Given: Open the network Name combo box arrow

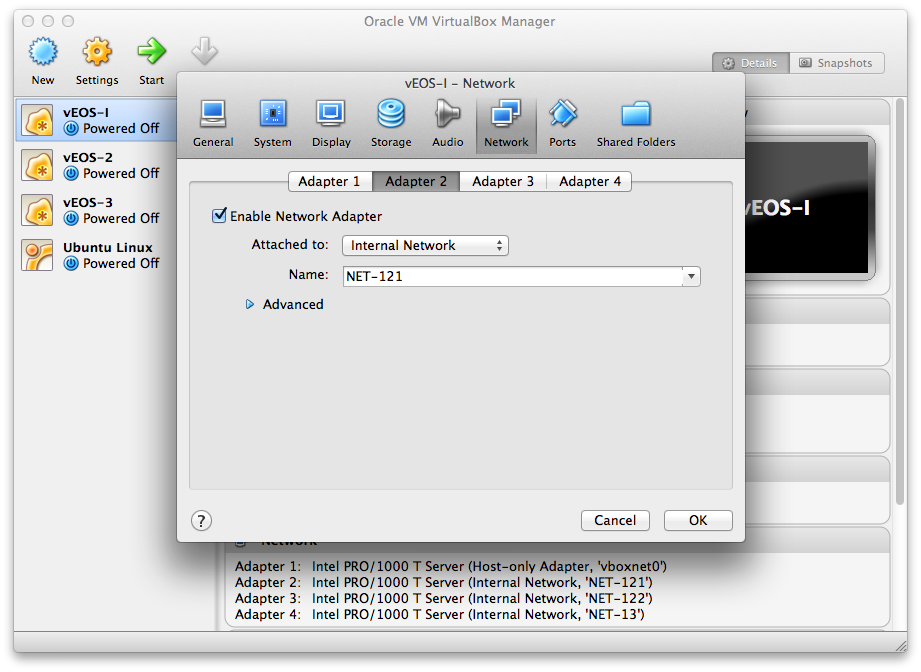Looking at the screenshot, I should [691, 276].
